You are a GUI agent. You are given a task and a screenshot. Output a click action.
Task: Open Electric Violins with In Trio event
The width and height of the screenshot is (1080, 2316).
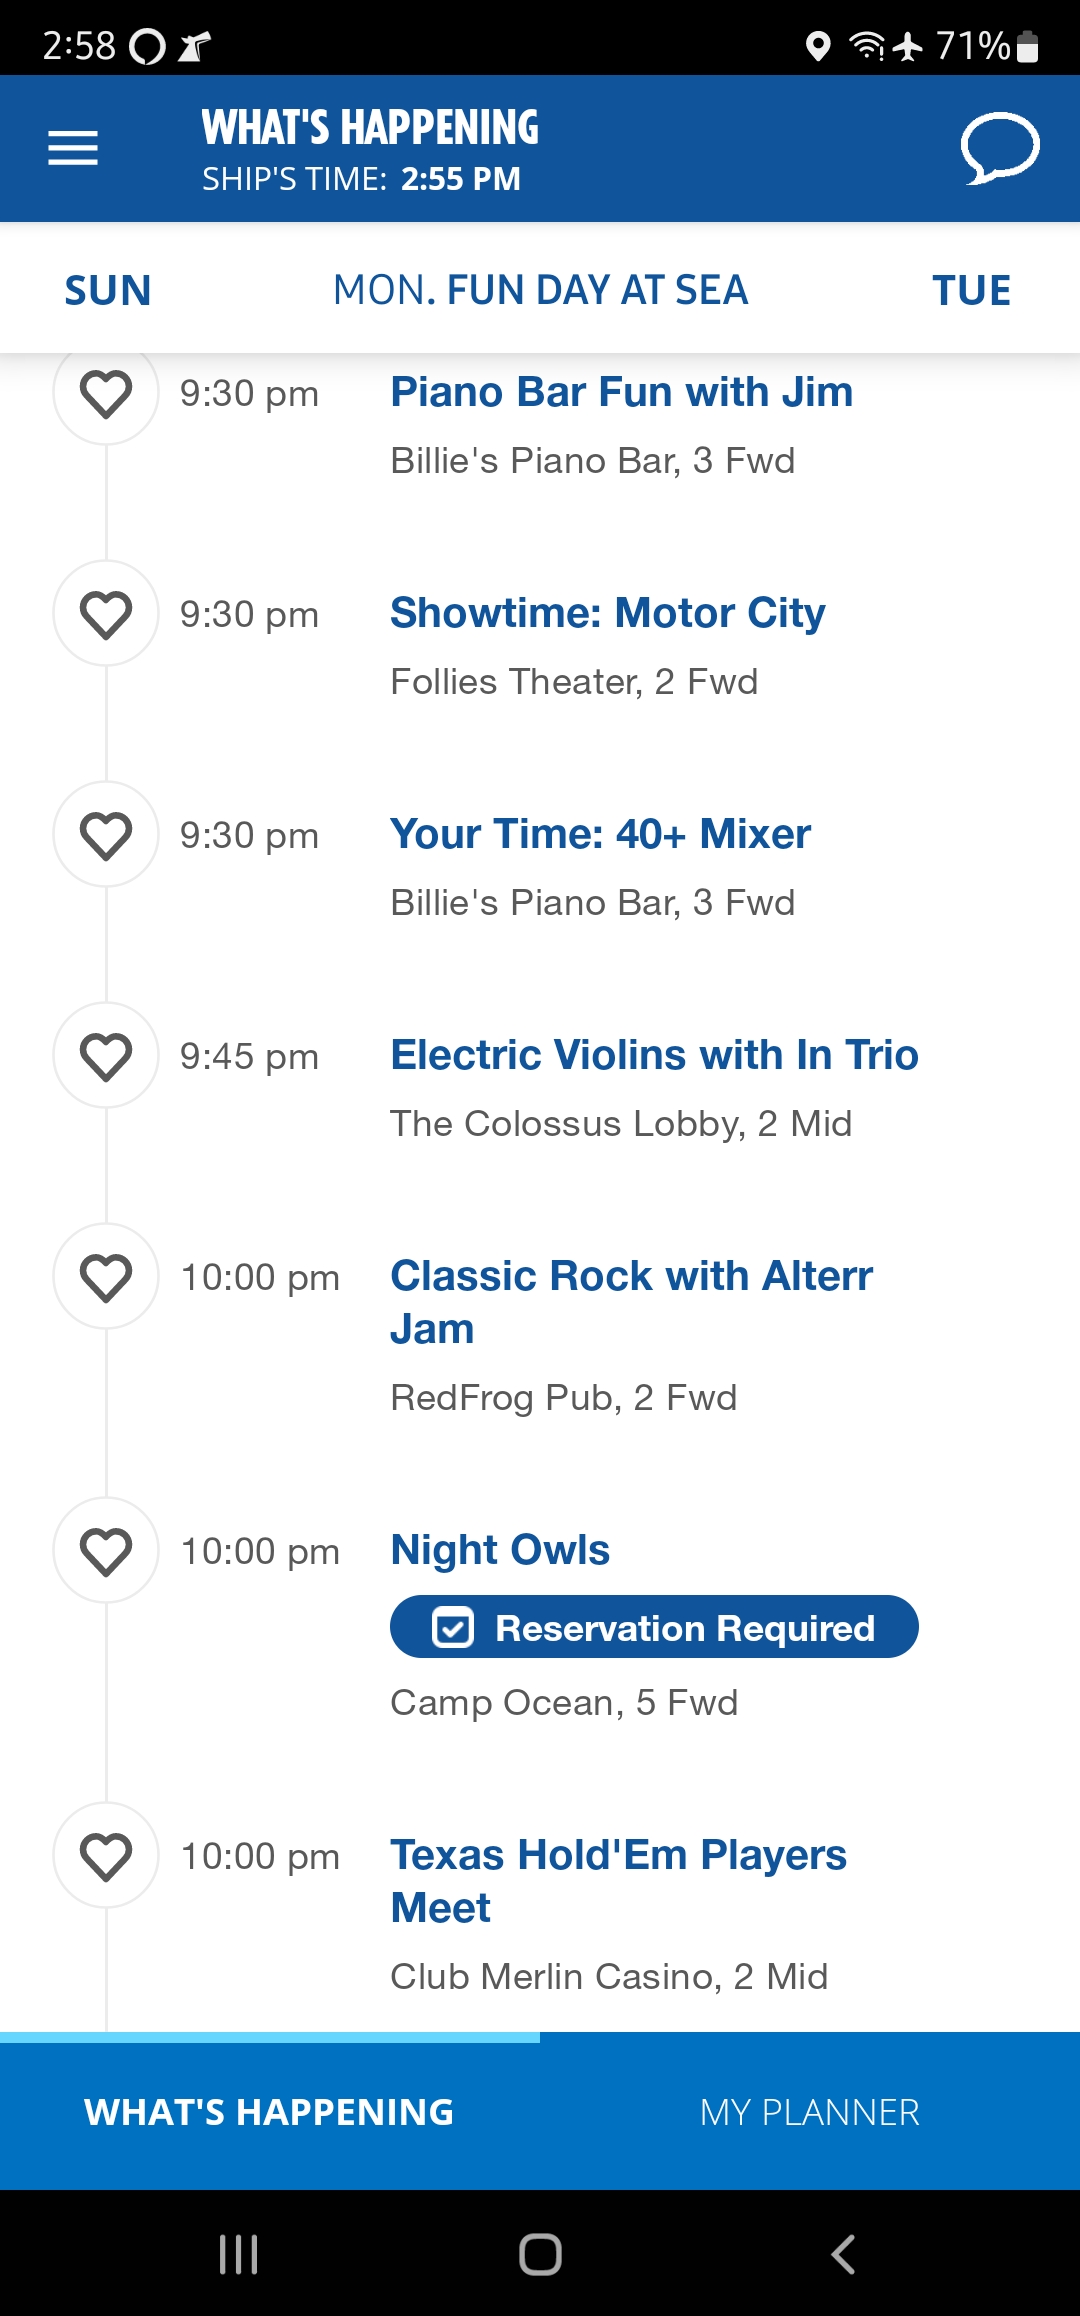[x=654, y=1055]
